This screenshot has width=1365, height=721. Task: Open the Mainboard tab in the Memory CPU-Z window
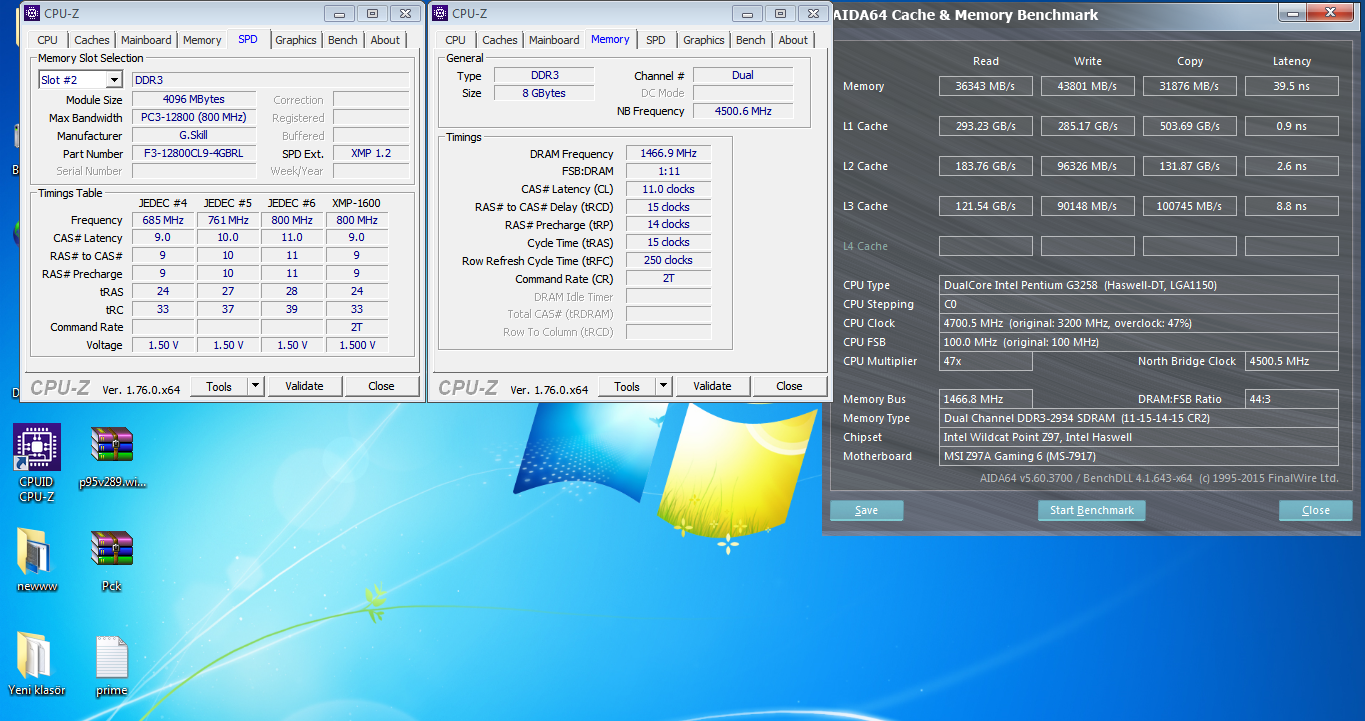click(554, 40)
